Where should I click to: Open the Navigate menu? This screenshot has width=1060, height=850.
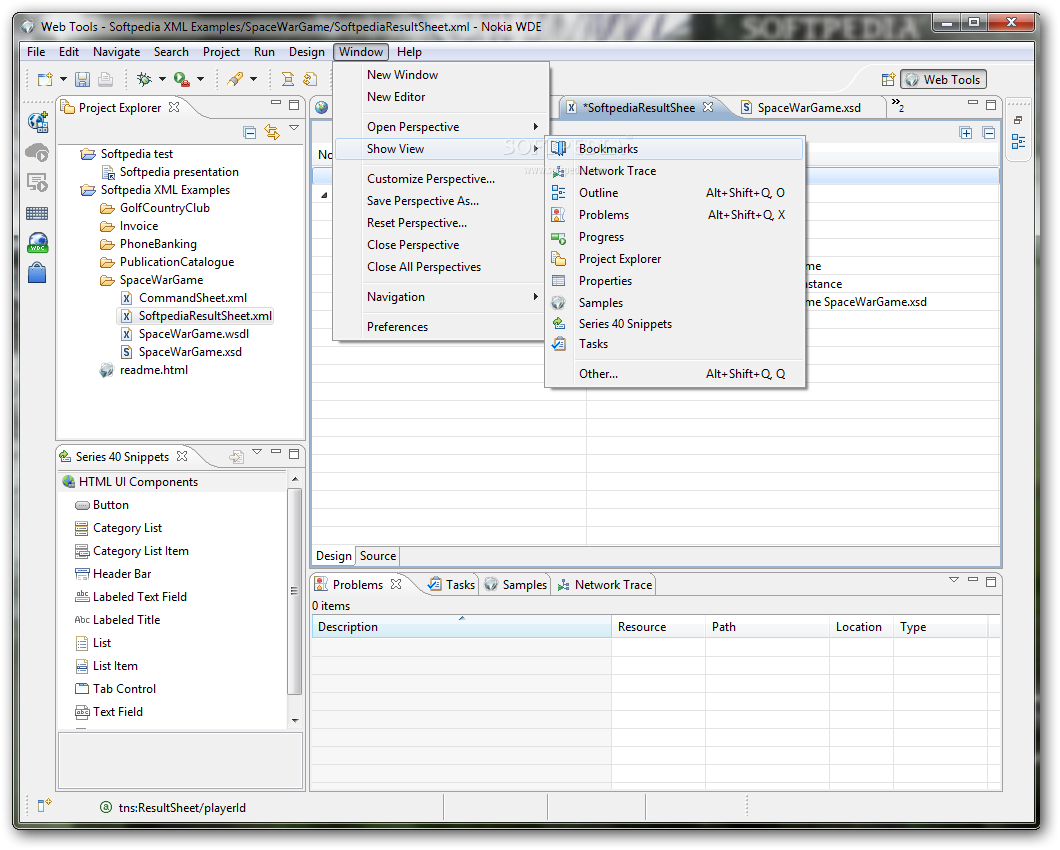click(116, 52)
